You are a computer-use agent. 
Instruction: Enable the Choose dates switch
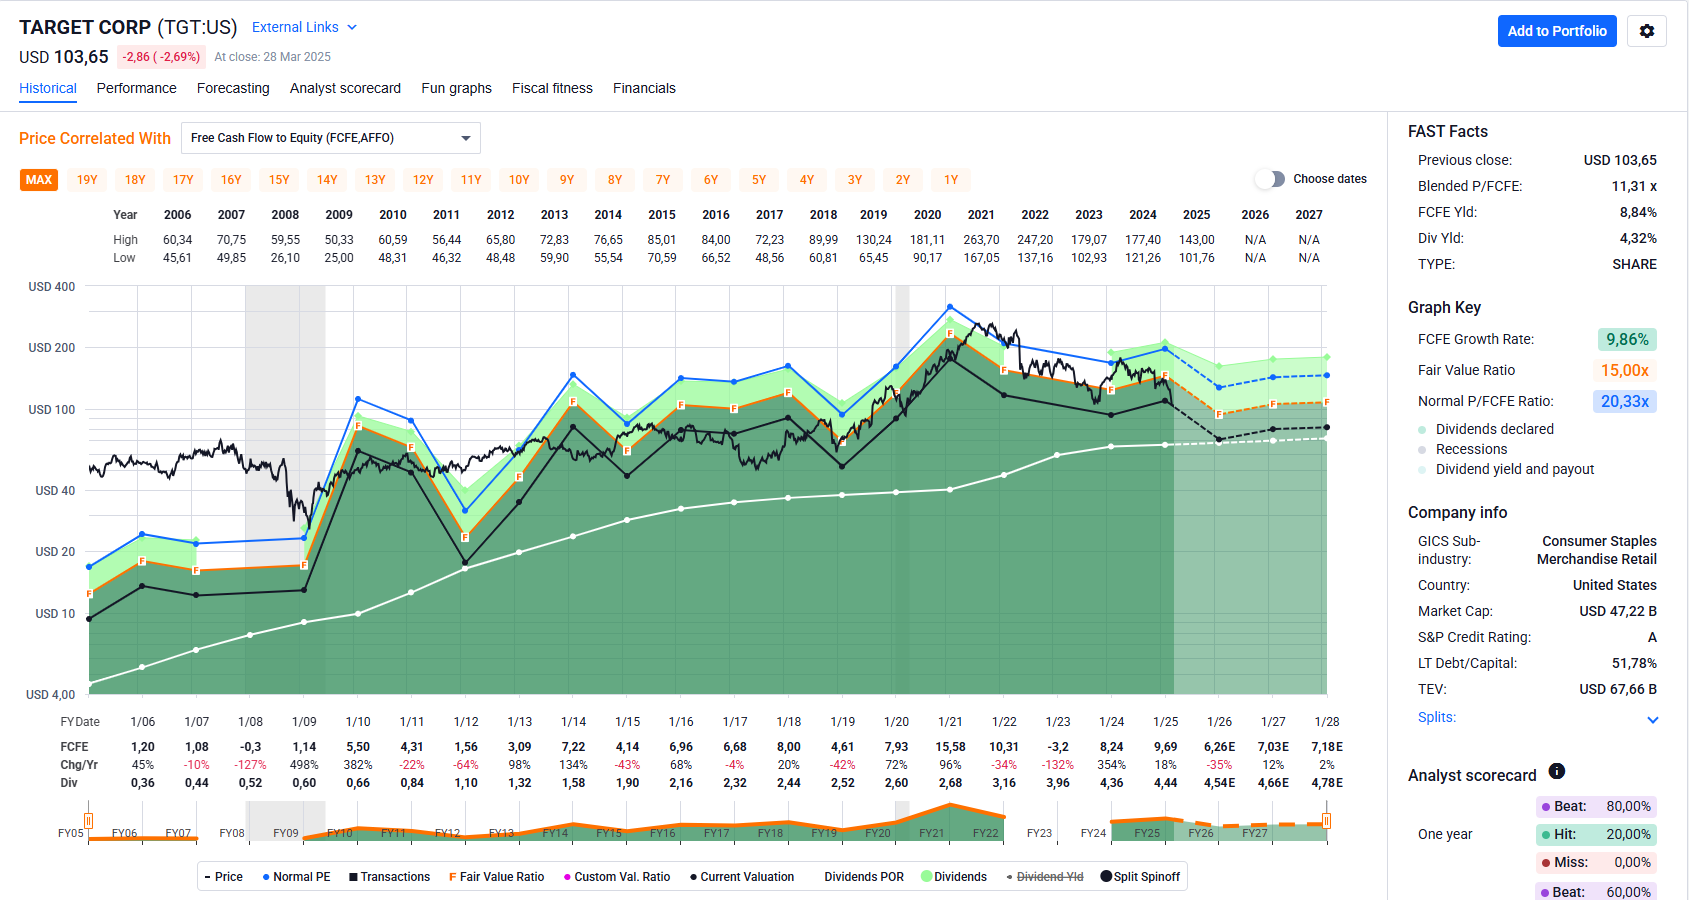[x=1270, y=179]
